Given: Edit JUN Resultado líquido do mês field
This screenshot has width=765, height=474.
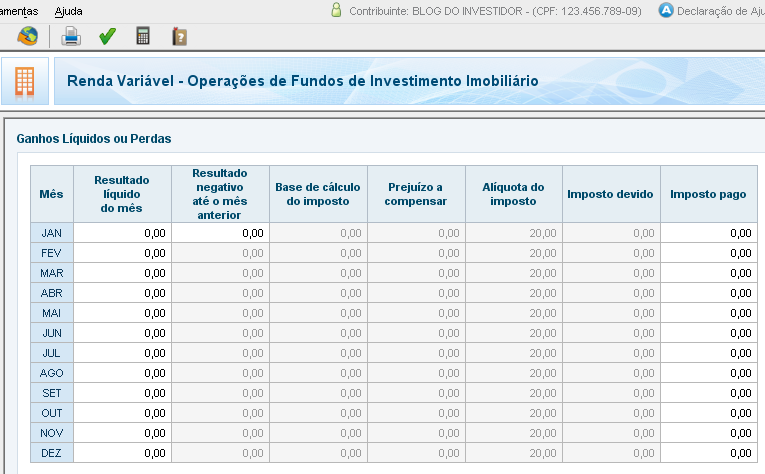Looking at the screenshot, I should coord(122,333).
